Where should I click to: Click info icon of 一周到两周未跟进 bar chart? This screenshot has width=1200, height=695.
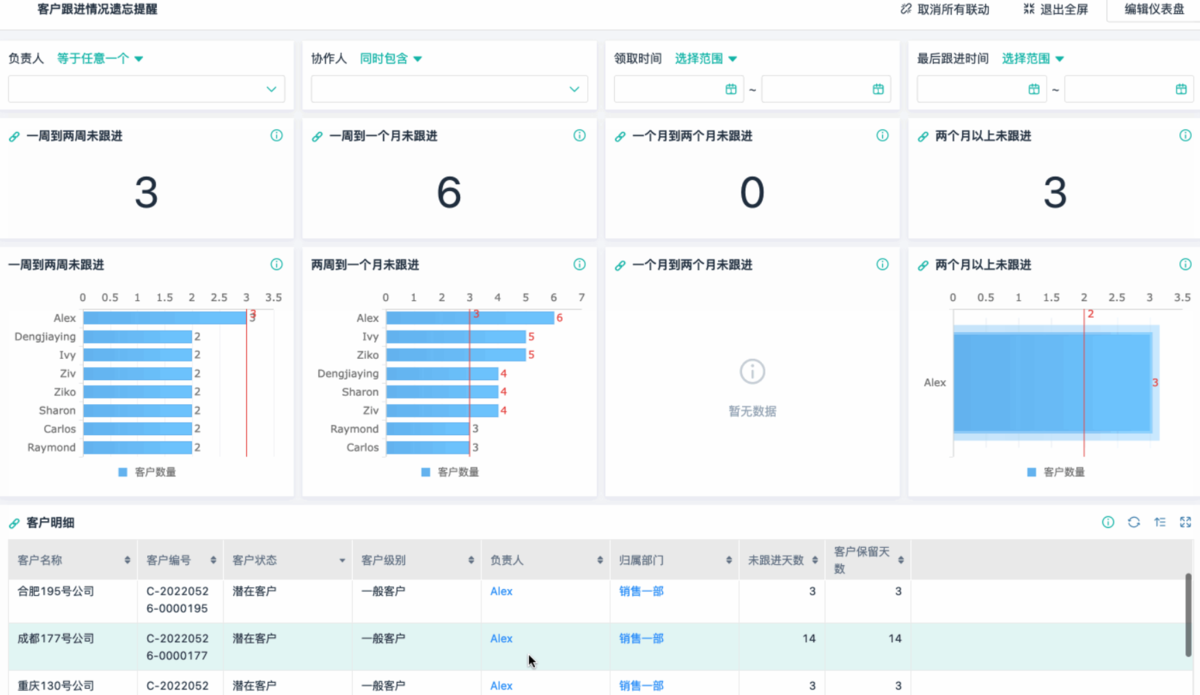[277, 265]
